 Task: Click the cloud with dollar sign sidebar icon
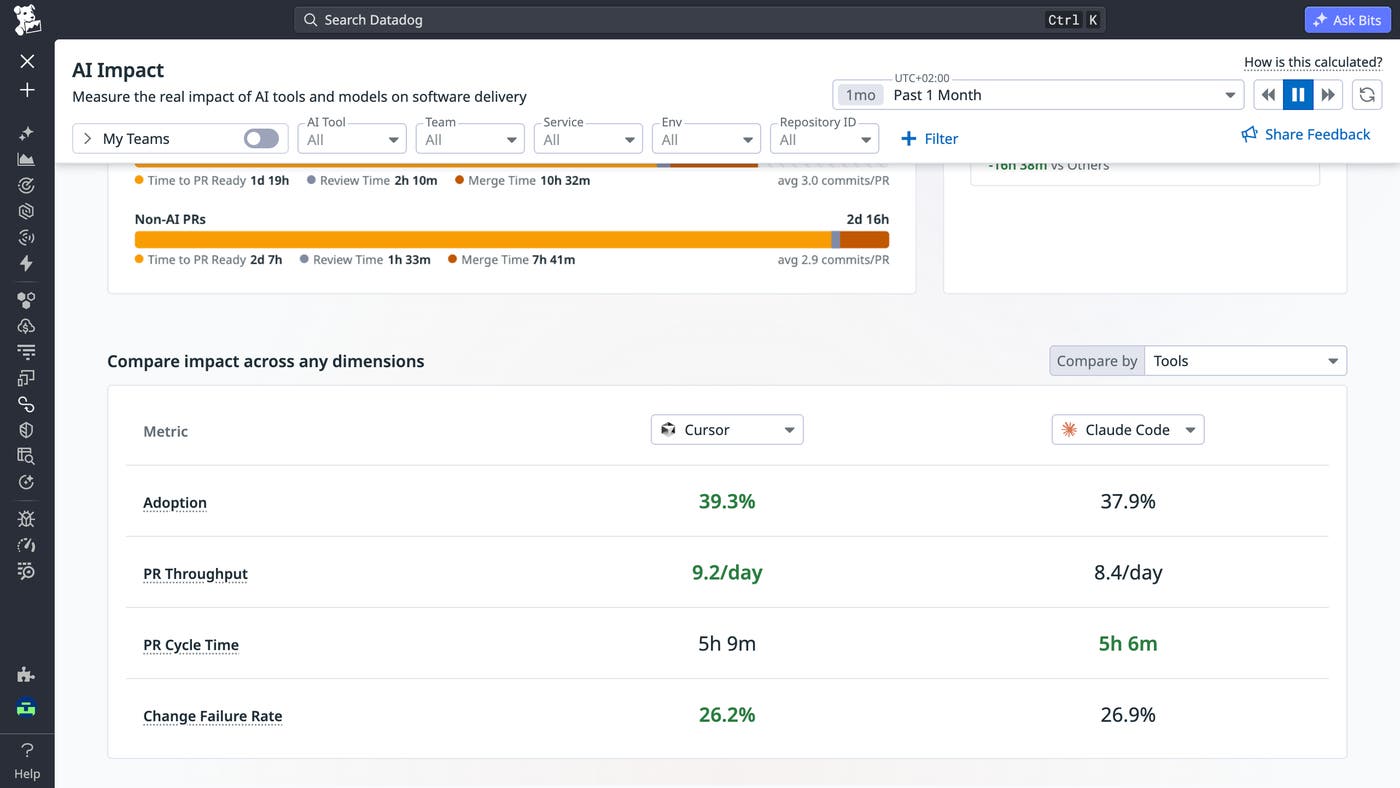(x=27, y=326)
